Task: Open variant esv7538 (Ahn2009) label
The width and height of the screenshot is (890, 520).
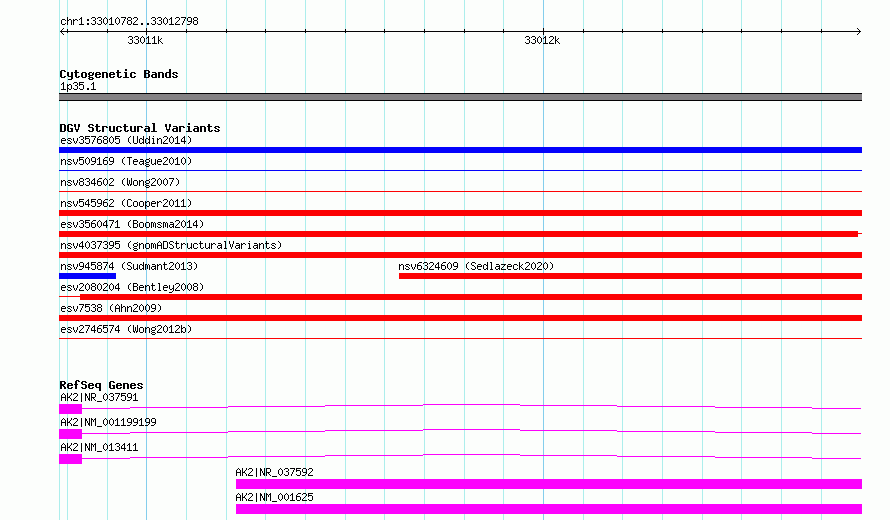Action: (x=111, y=308)
